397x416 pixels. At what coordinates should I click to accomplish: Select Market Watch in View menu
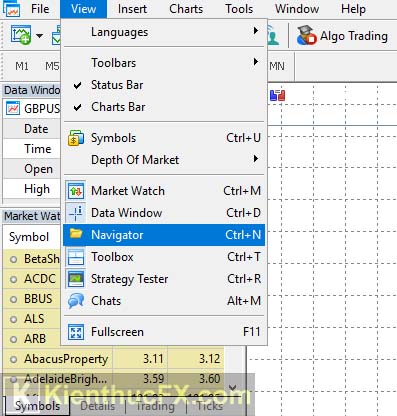[x=164, y=191]
